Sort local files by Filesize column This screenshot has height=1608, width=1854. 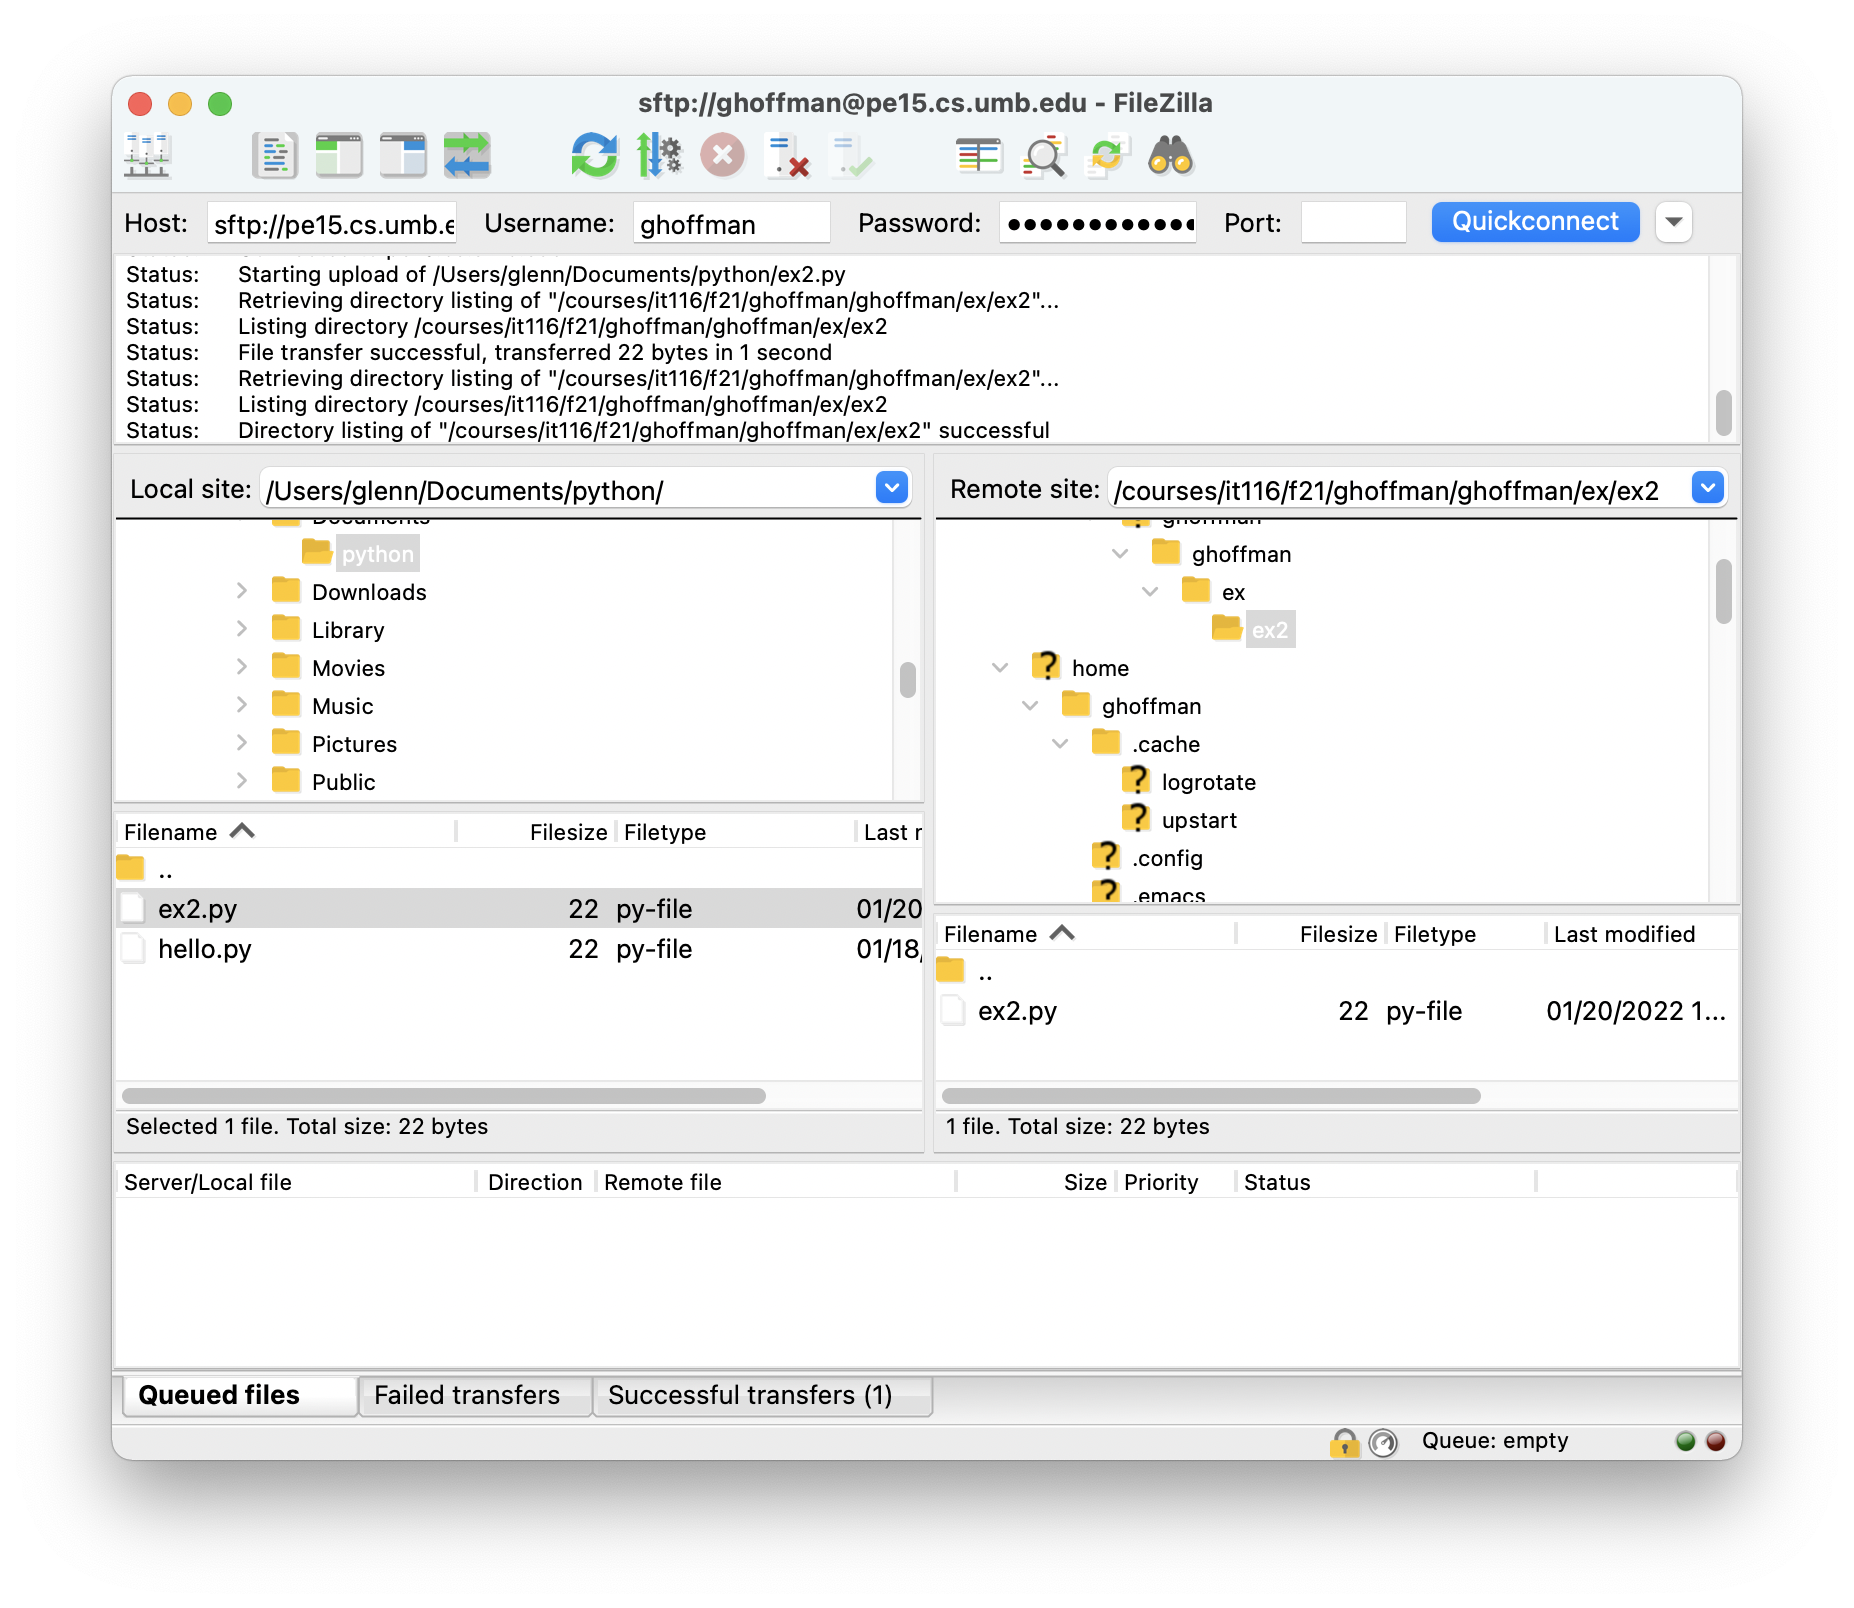pyautogui.click(x=536, y=832)
